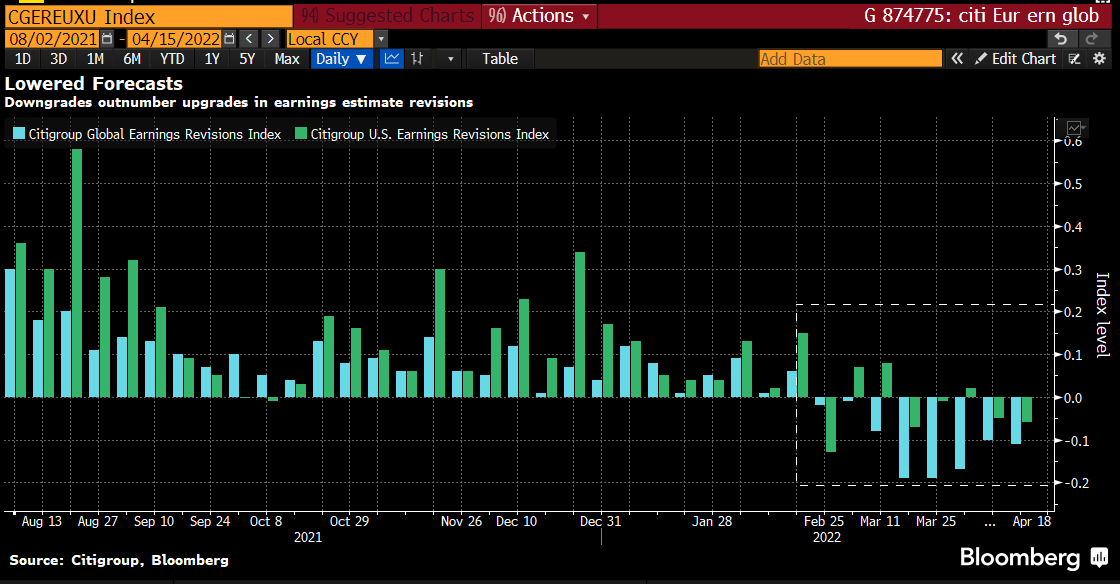Image resolution: width=1120 pixels, height=584 pixels.
Task: Switch to bar/candle chart style icon
Action: pos(417,59)
